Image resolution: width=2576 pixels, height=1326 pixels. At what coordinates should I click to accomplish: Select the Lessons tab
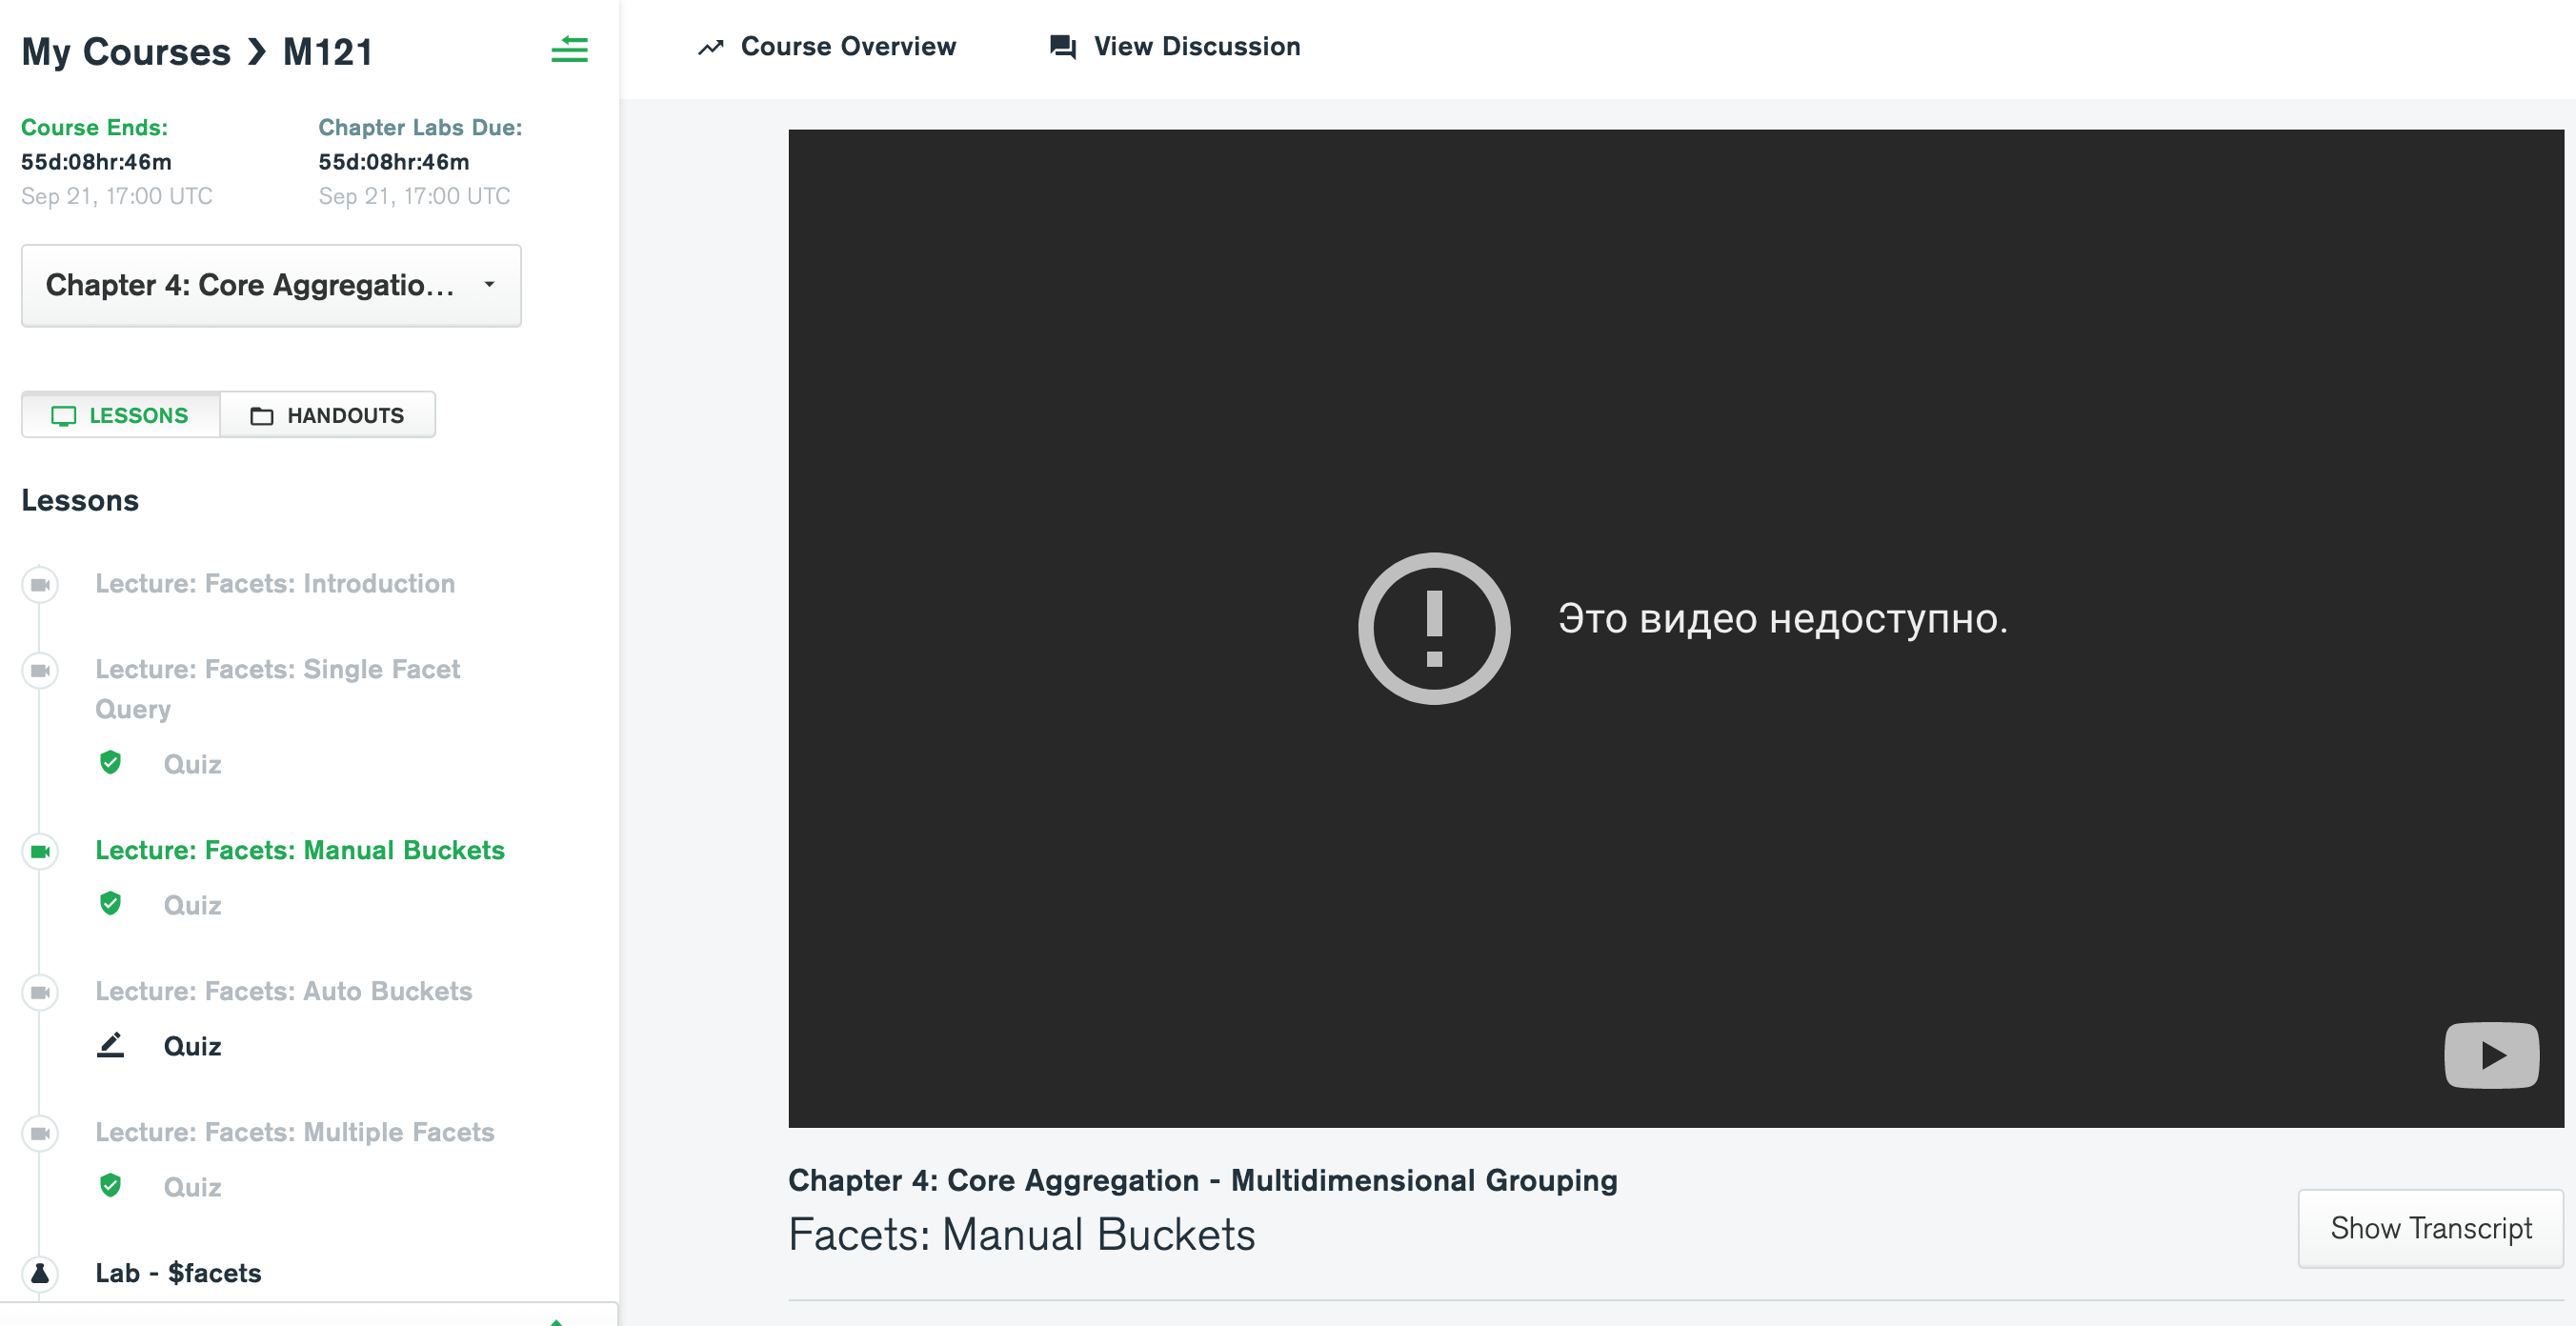[121, 415]
